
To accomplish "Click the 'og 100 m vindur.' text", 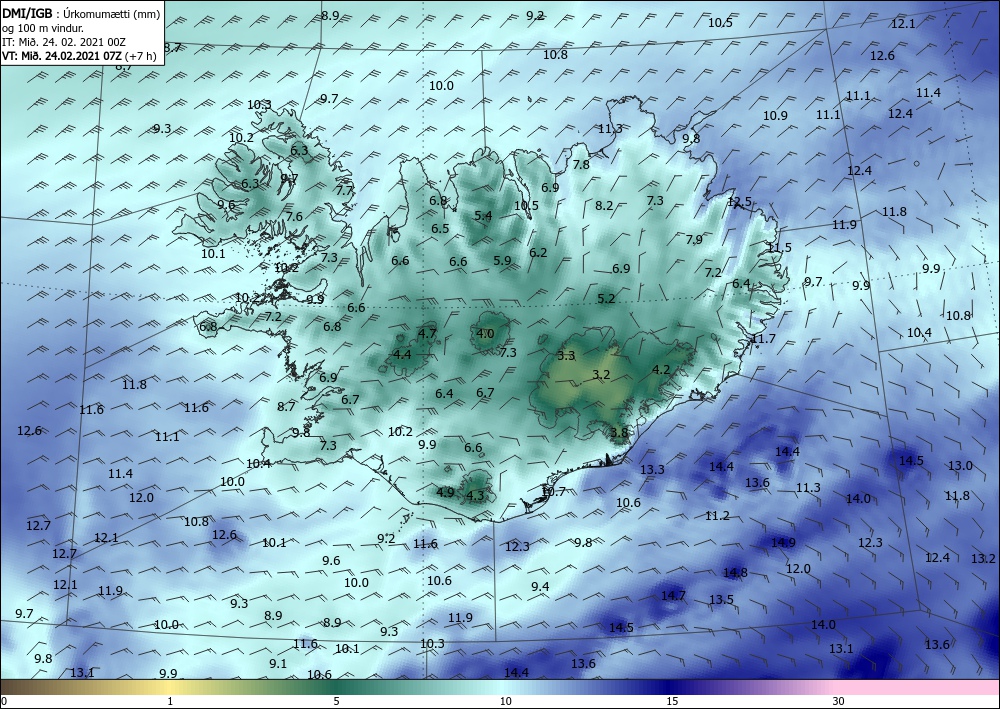I will pyautogui.click(x=43, y=28).
